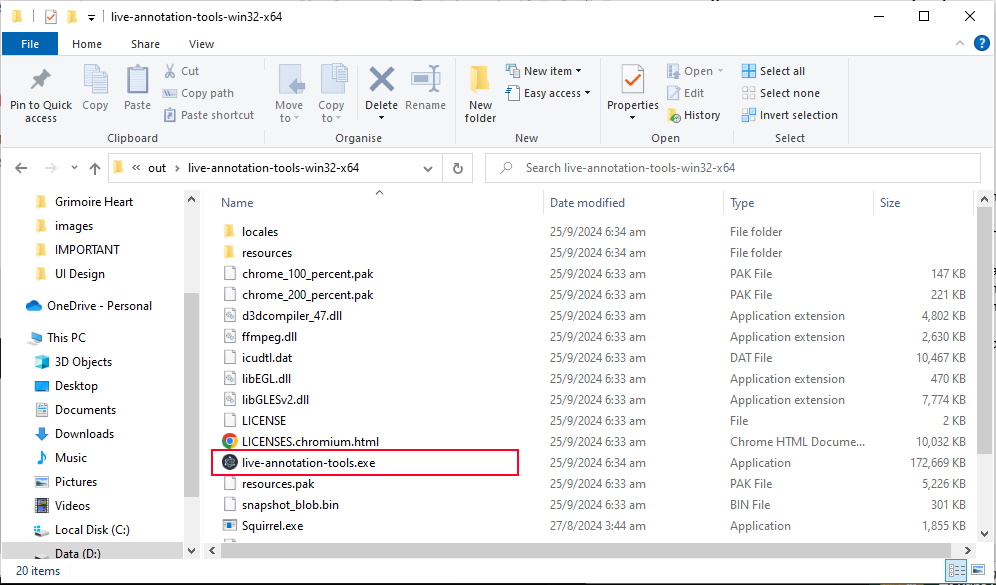Click Select none in ribbon
Image resolution: width=996 pixels, height=585 pixels.
coord(781,93)
